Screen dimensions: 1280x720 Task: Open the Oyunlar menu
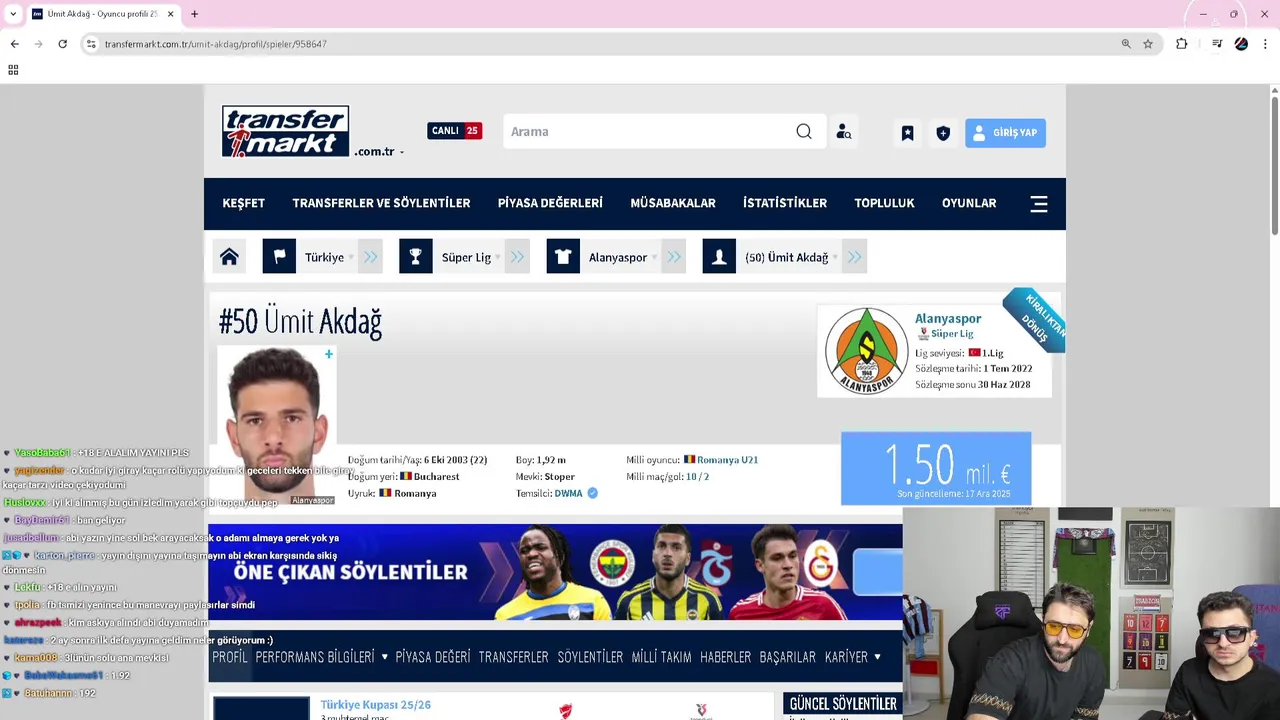tap(969, 203)
